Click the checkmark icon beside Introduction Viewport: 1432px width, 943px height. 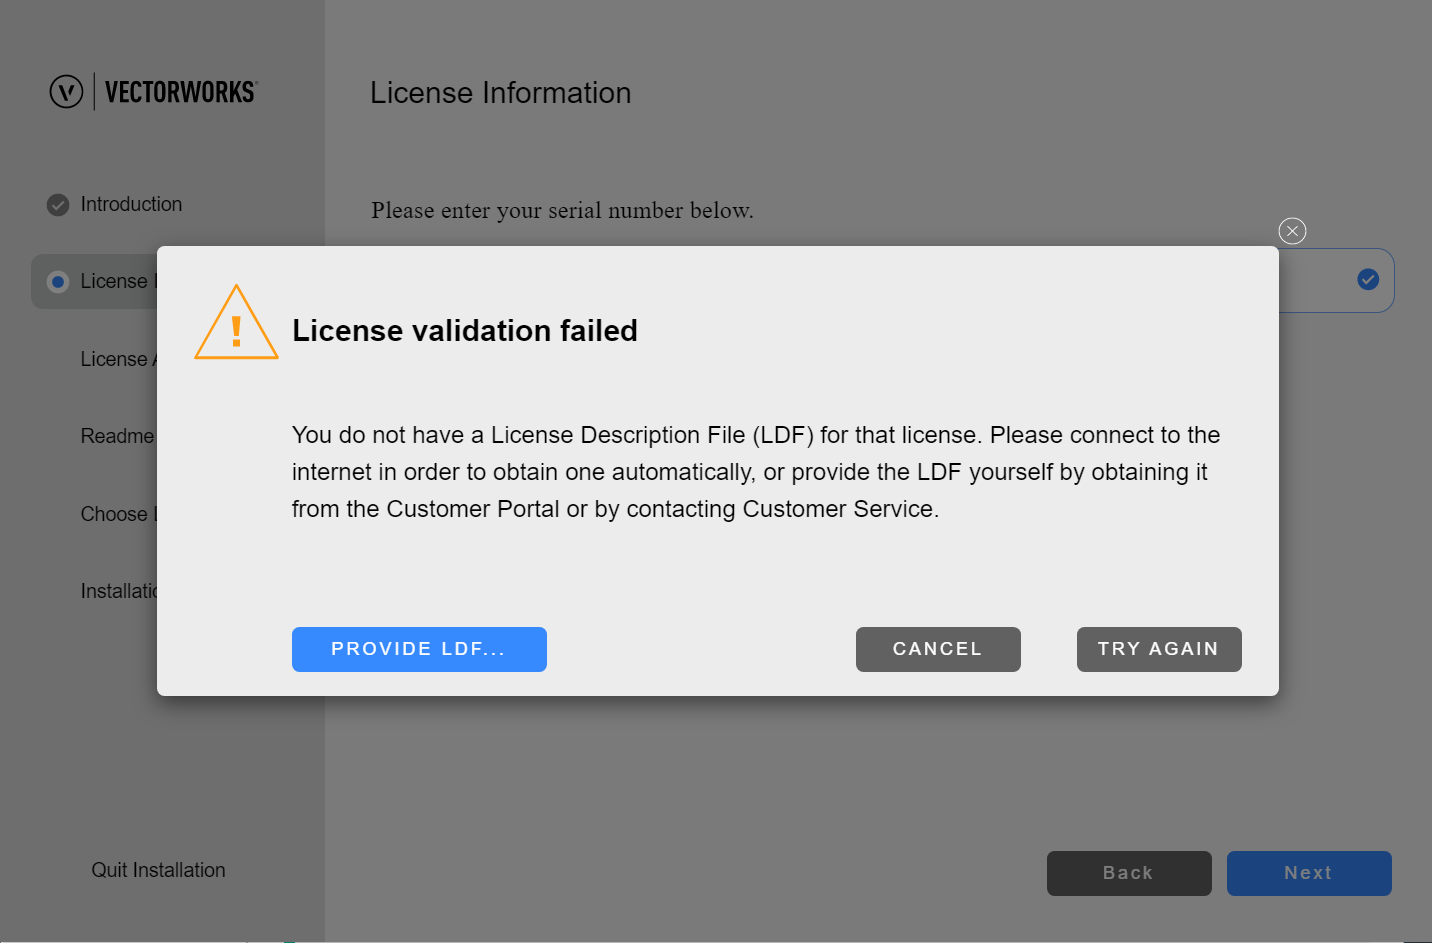click(57, 204)
